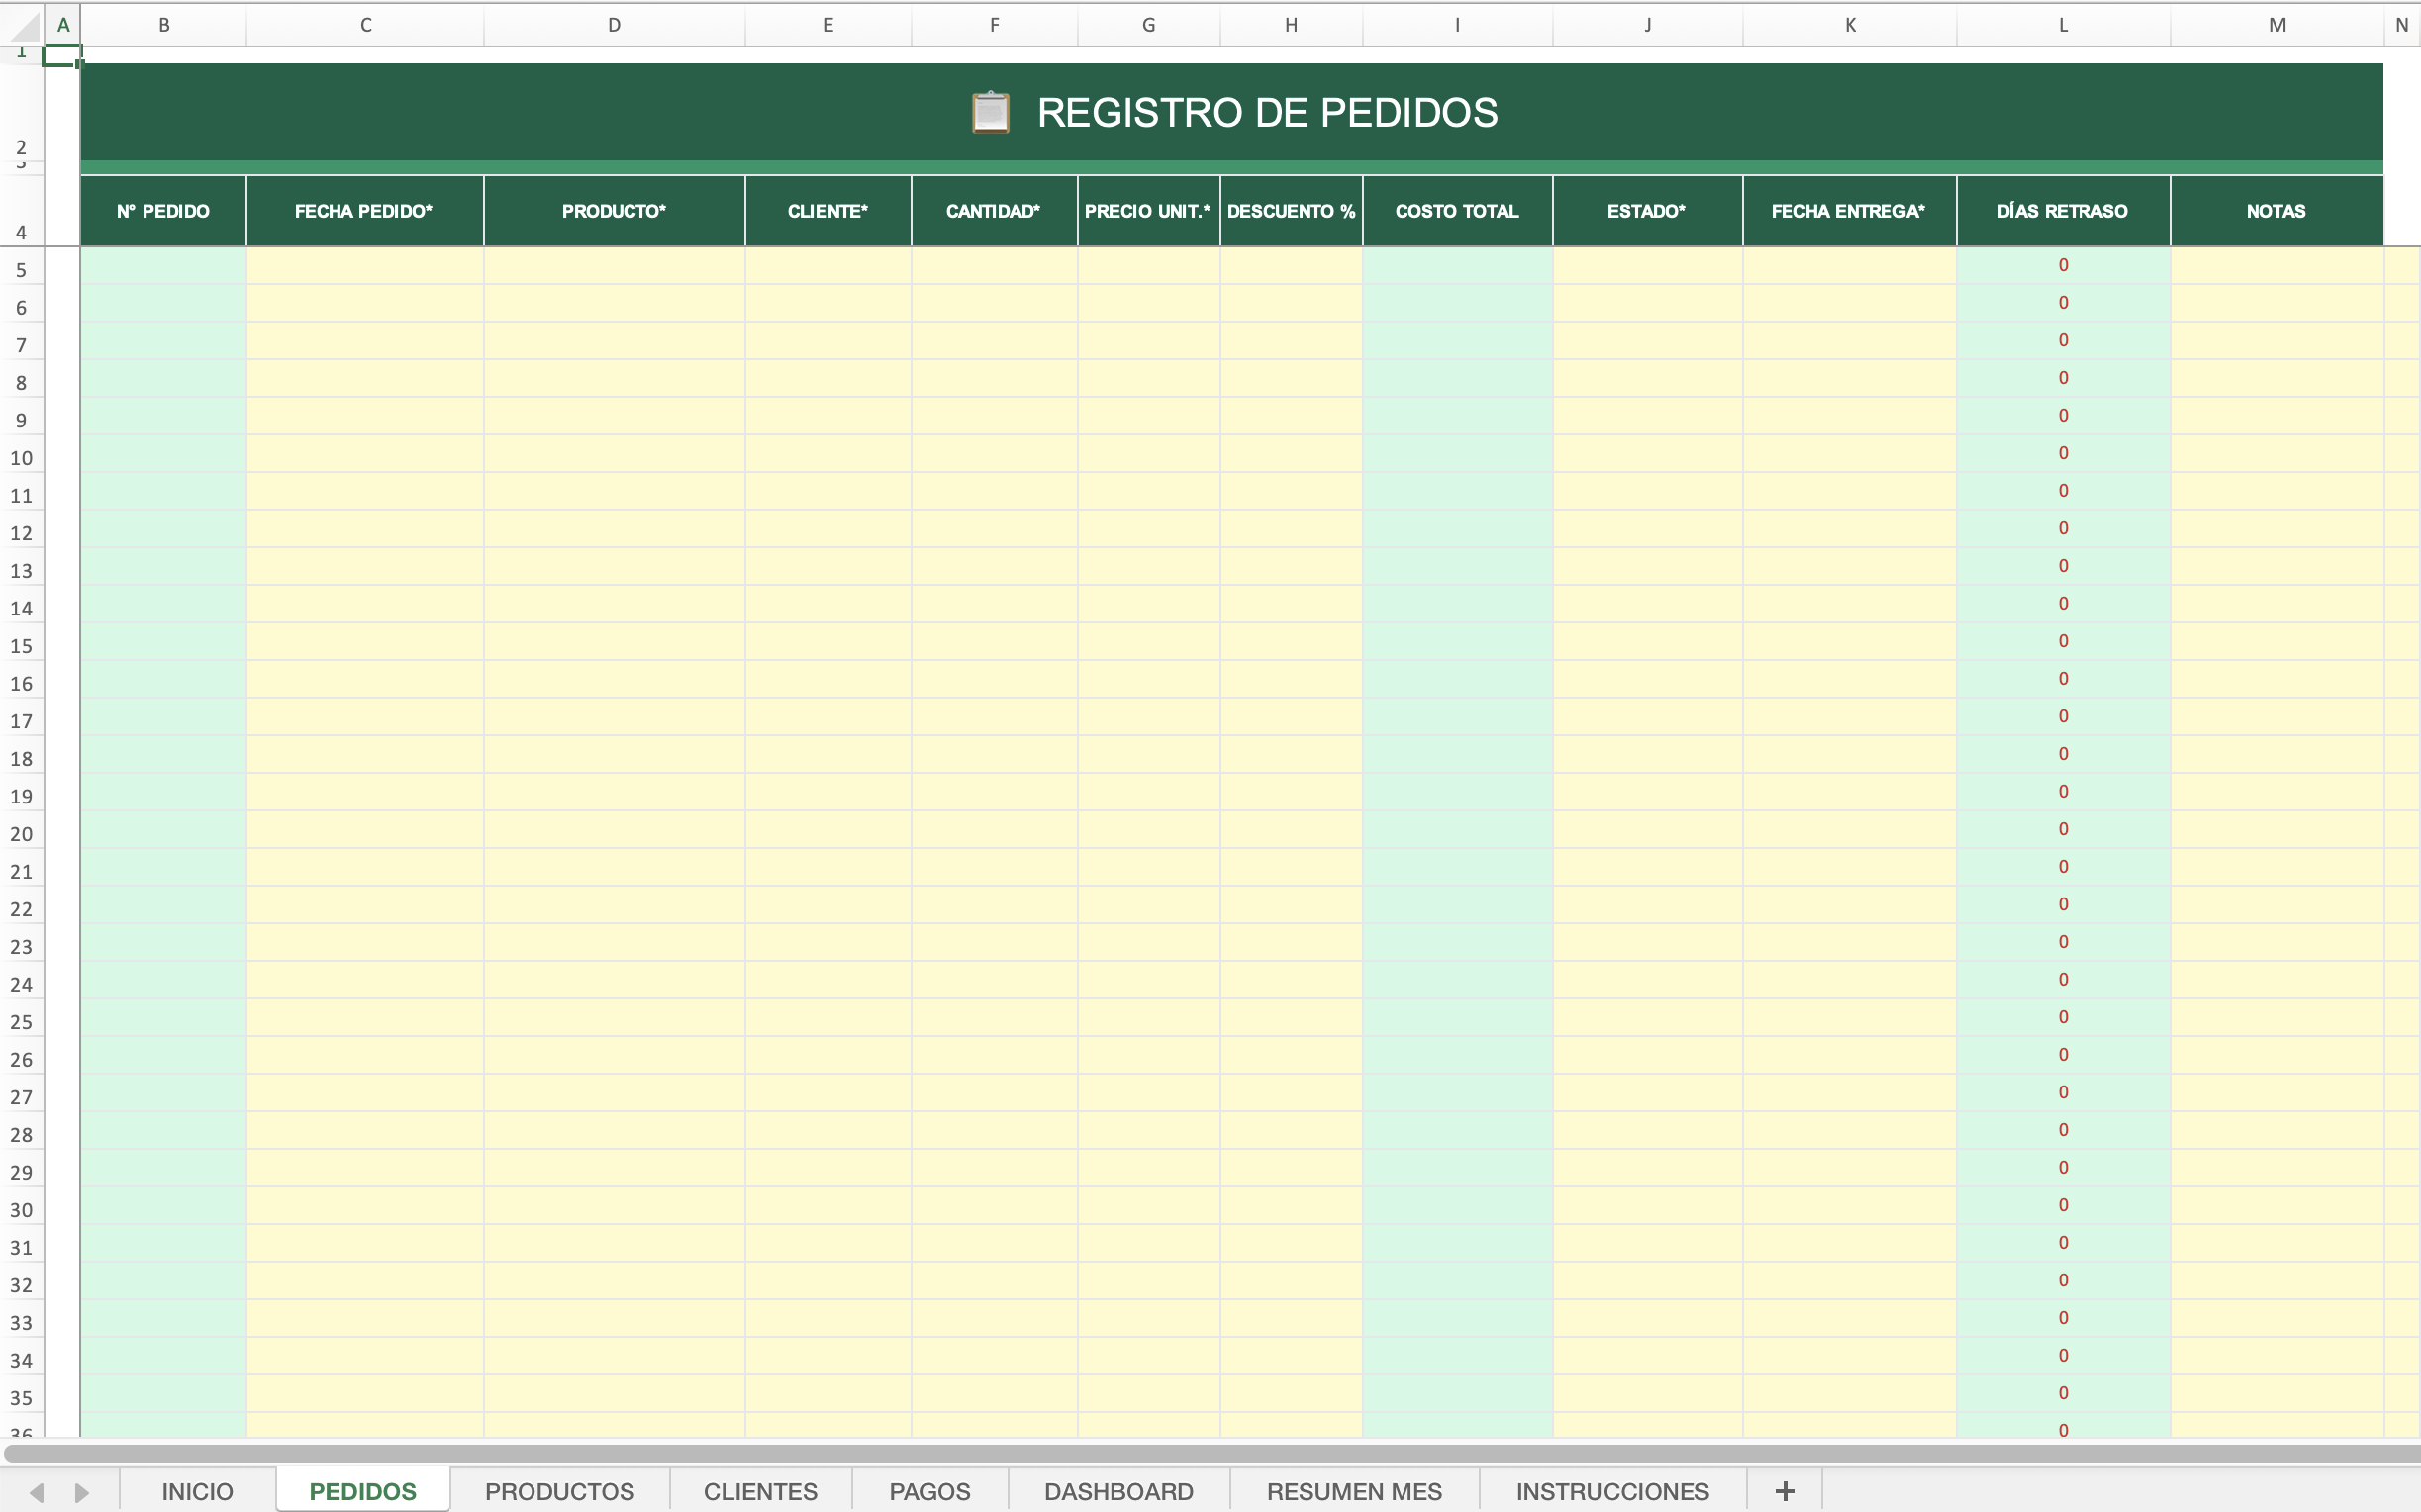Click the DÍAS RETRASO value in row 12
Screen dimensions: 2421x1512
(x=2063, y=529)
